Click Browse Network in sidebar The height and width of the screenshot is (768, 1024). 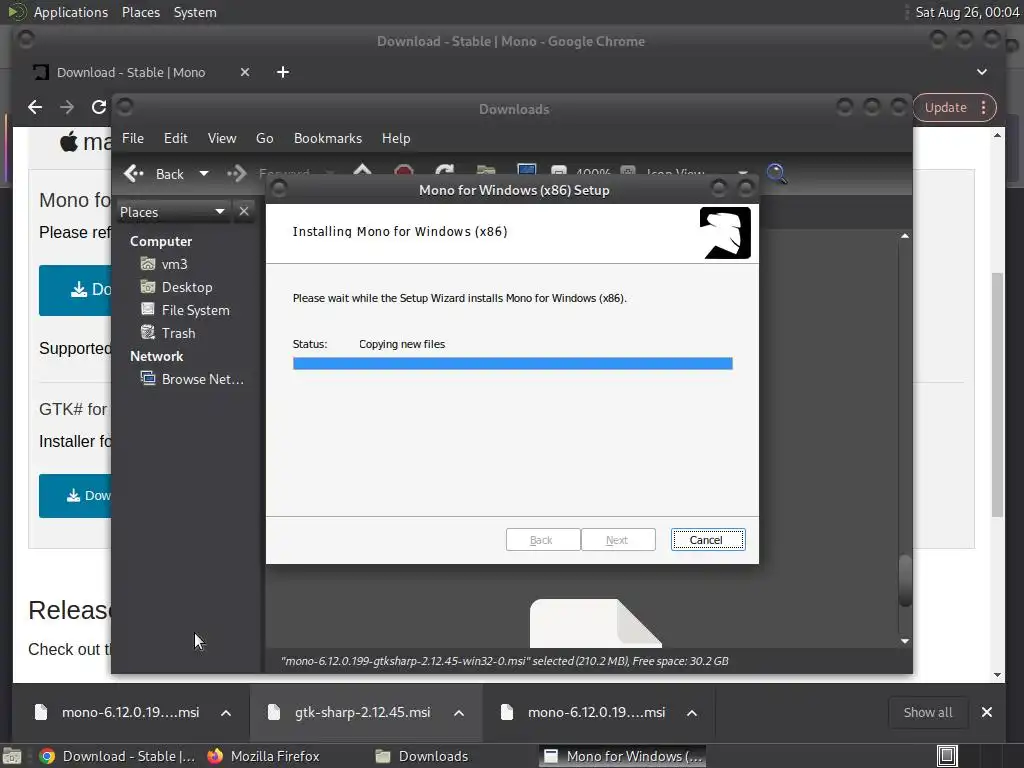coord(193,379)
